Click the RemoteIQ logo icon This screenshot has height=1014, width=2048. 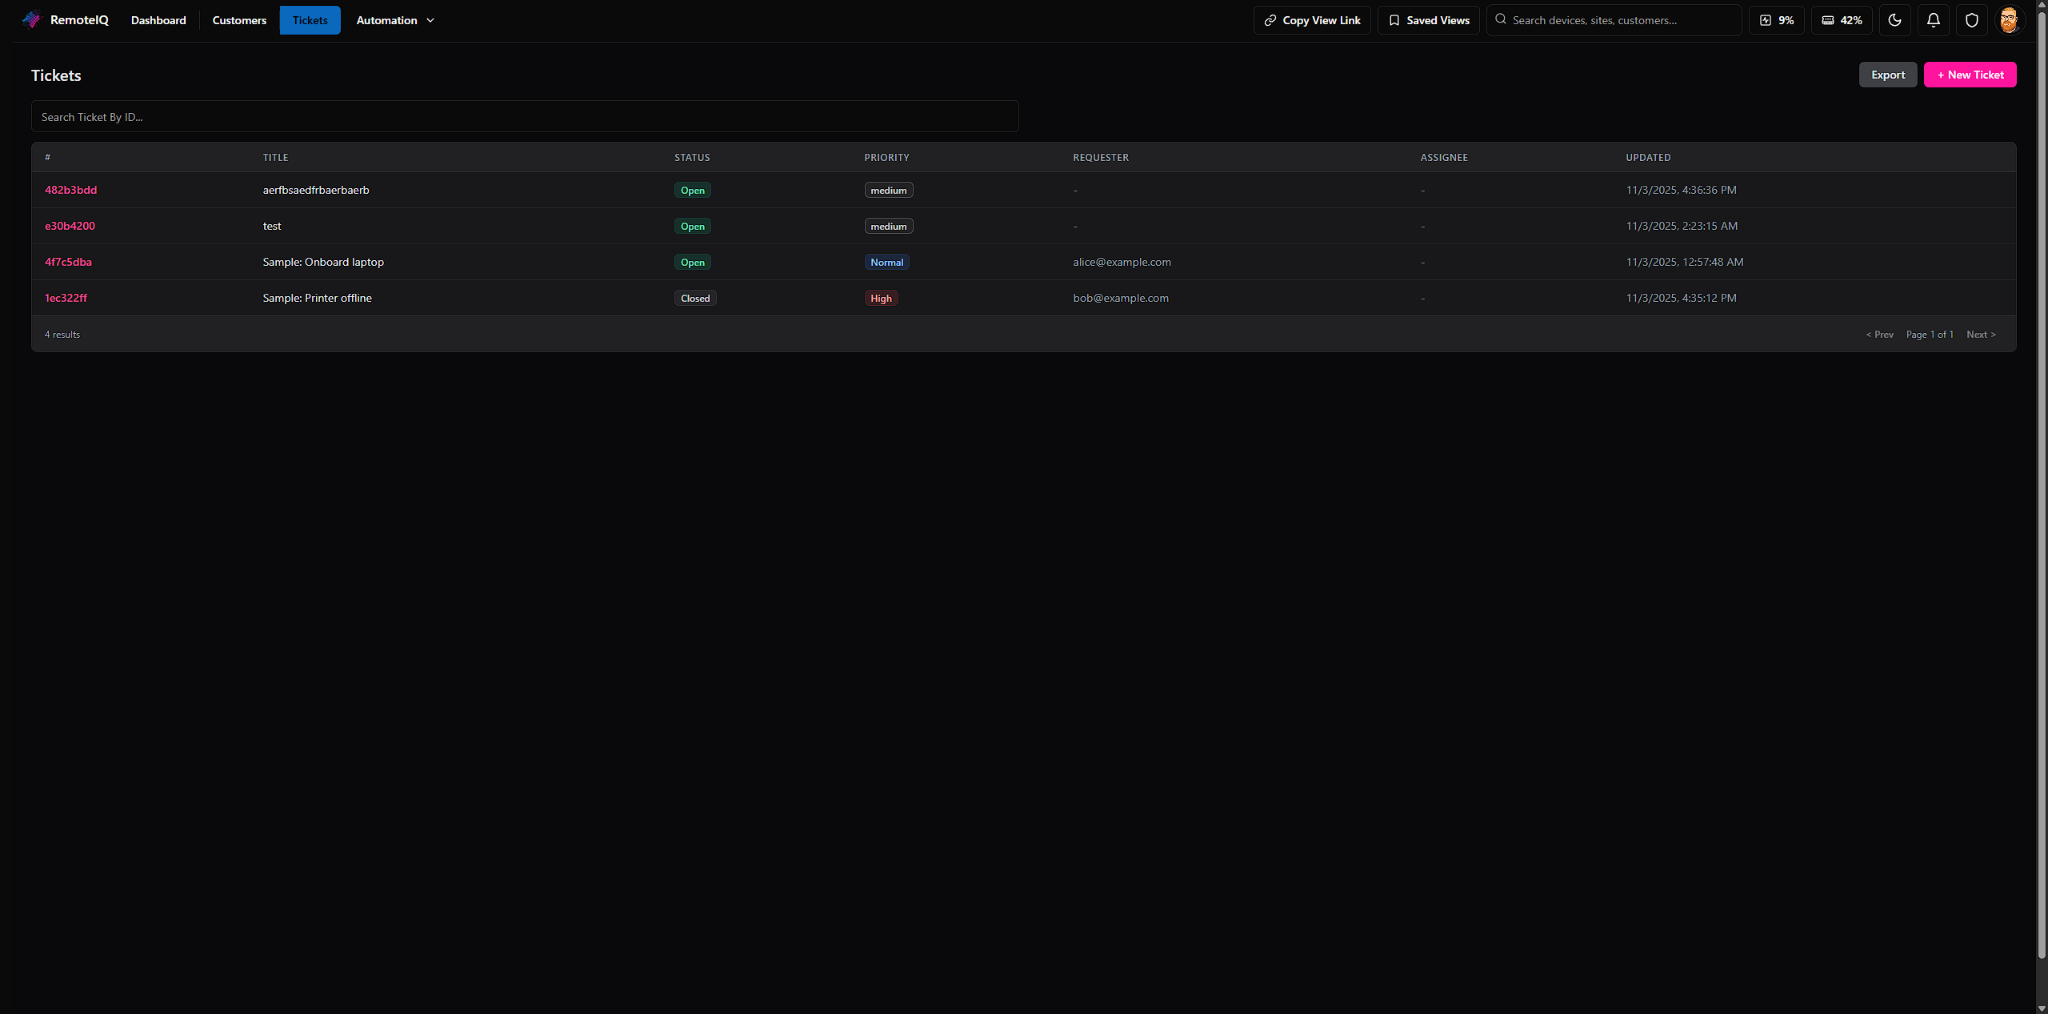(31, 20)
